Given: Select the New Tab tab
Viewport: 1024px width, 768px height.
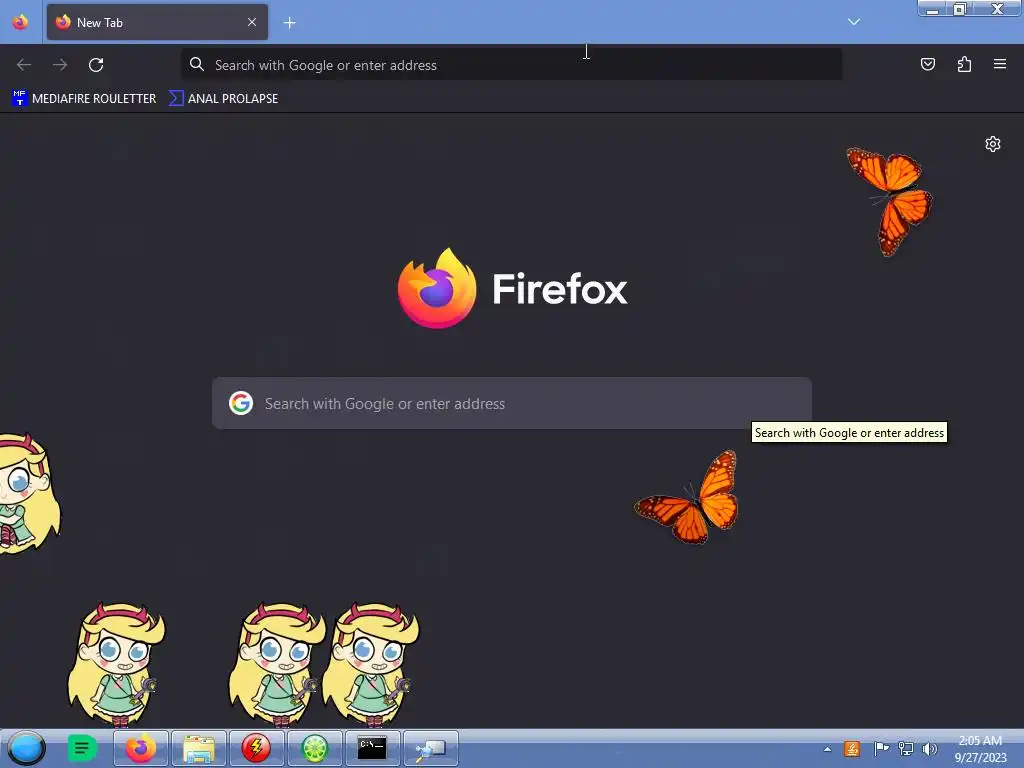Looking at the screenshot, I should point(157,22).
